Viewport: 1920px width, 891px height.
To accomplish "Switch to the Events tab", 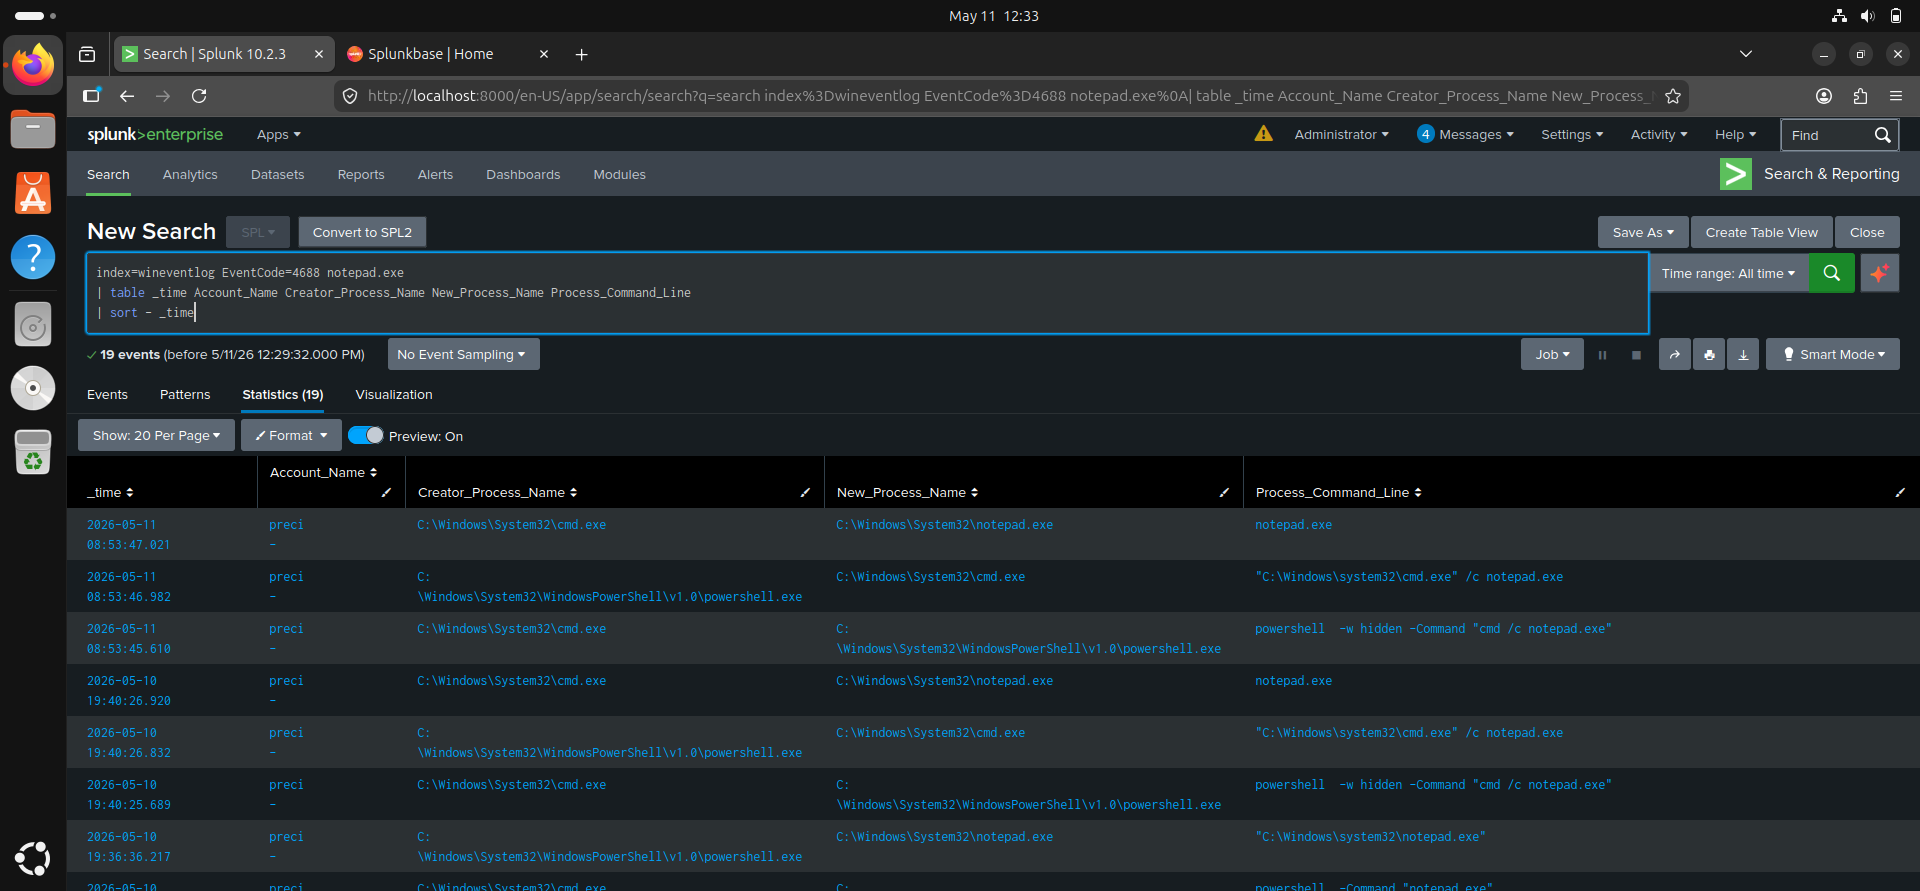I will [107, 395].
